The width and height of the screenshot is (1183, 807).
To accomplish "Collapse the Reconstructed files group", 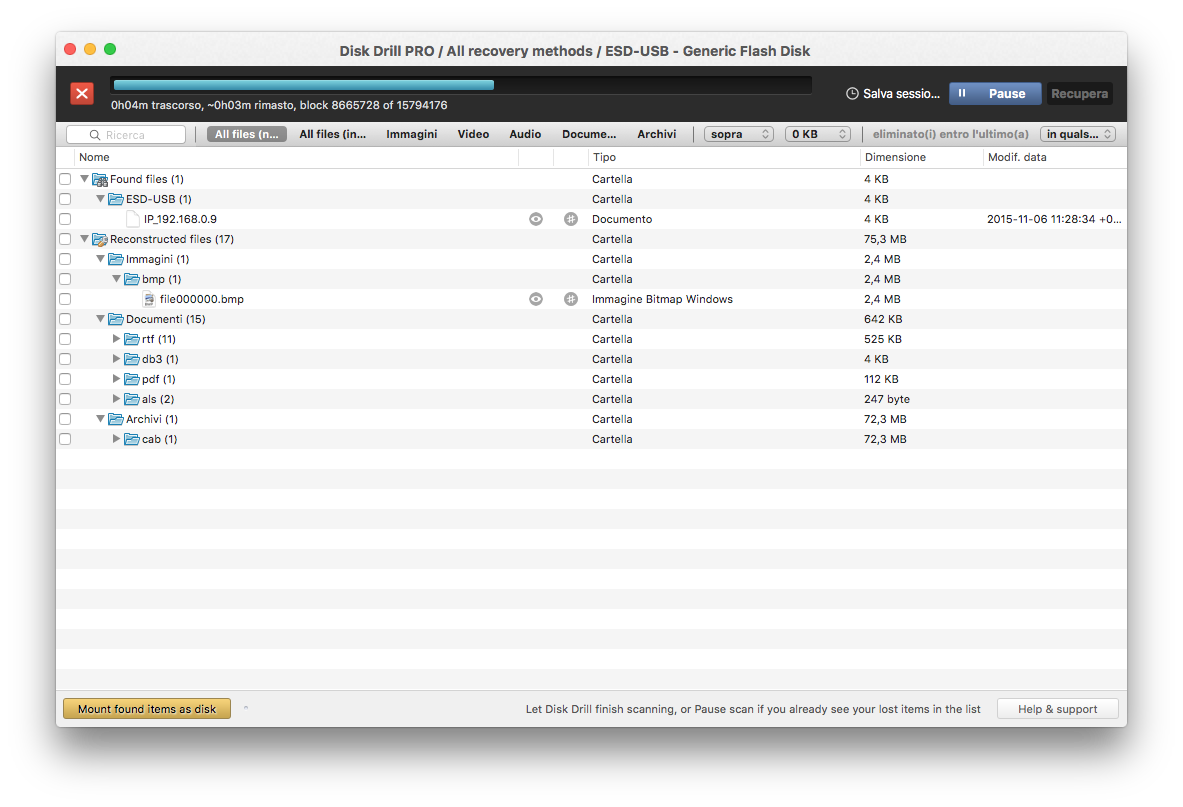I will (x=84, y=239).
